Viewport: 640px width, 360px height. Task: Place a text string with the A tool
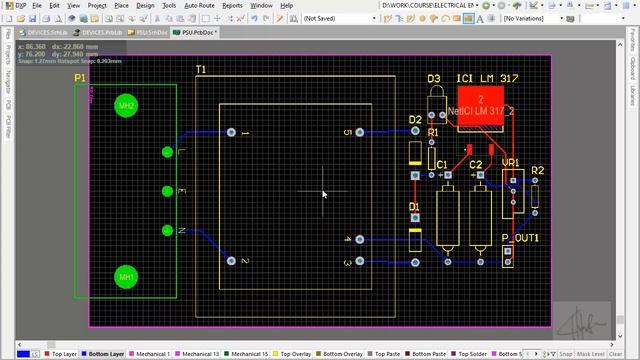coord(480,18)
